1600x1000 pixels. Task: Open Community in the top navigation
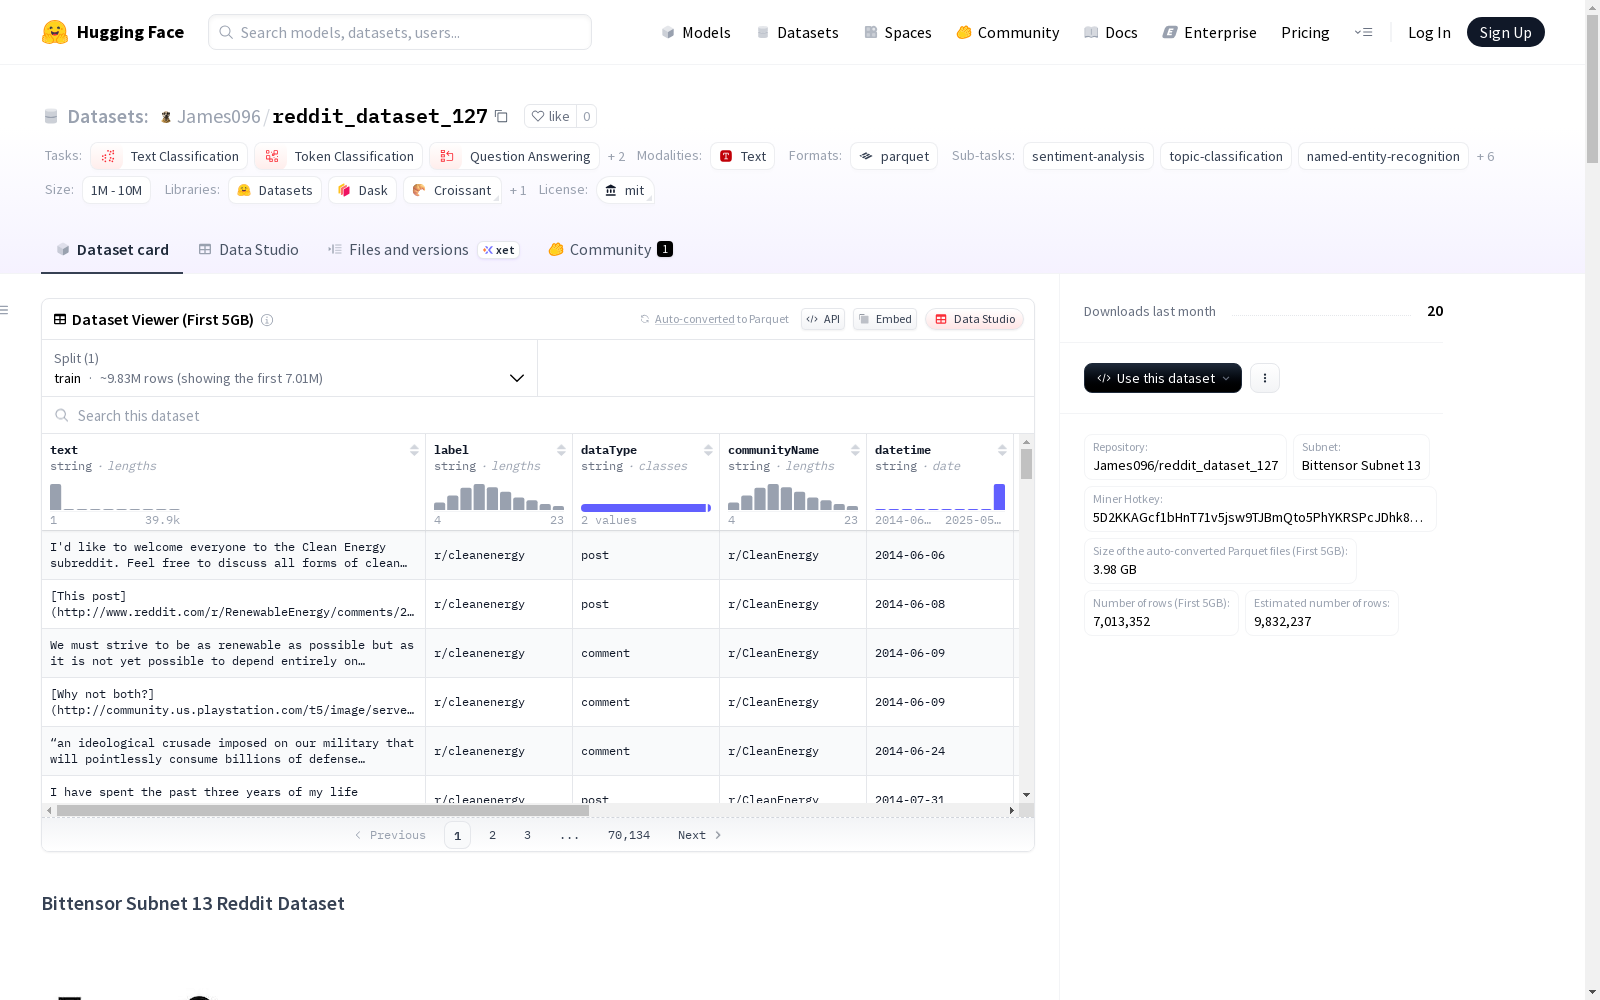click(1008, 32)
